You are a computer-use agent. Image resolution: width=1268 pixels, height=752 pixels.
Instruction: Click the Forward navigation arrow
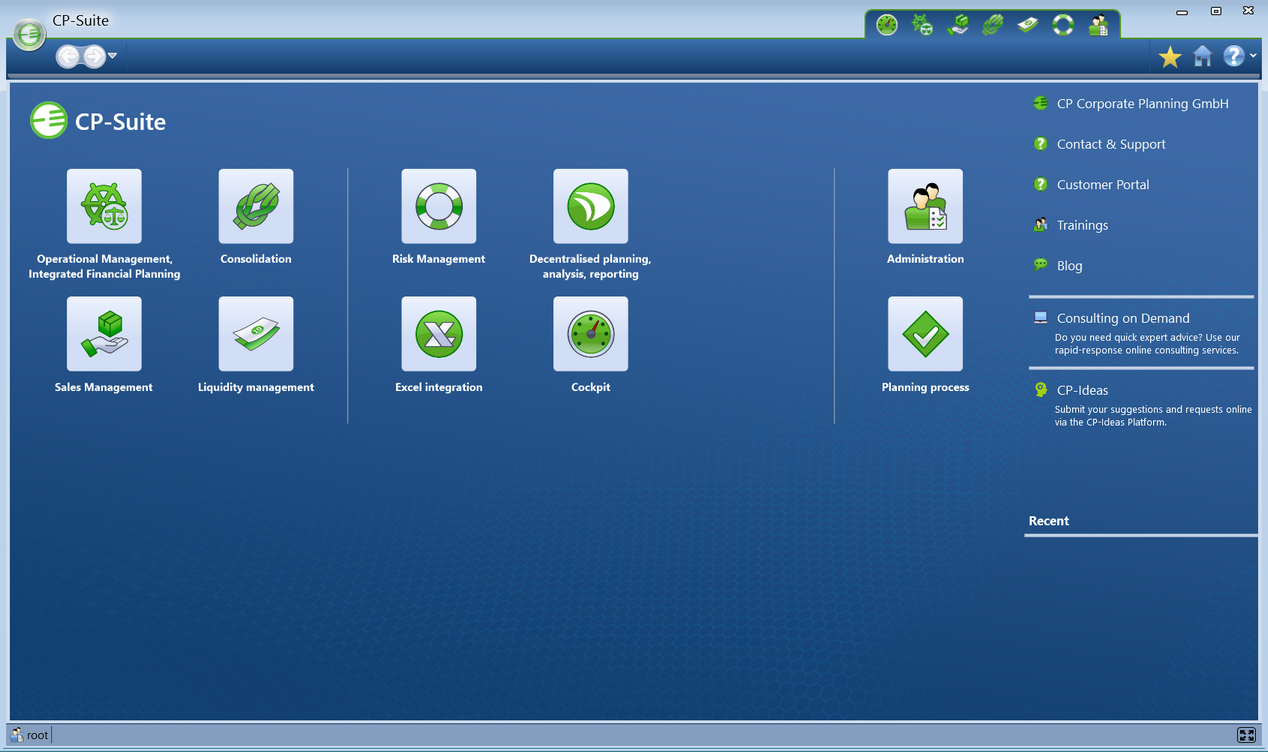click(x=93, y=56)
